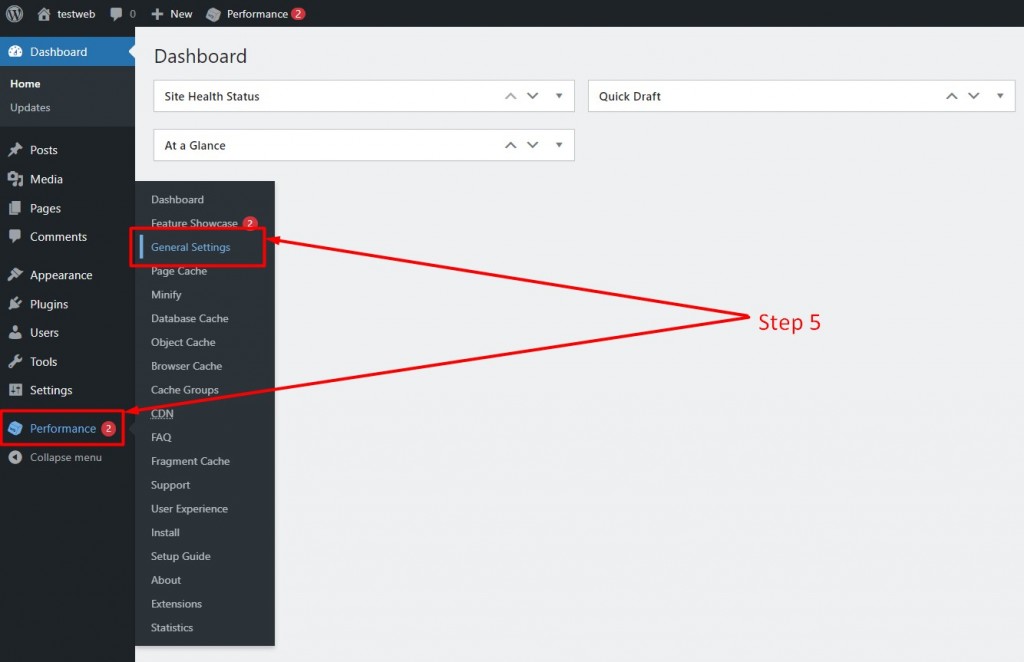Click the Tools wrench icon
The image size is (1024, 662).
tap(15, 361)
